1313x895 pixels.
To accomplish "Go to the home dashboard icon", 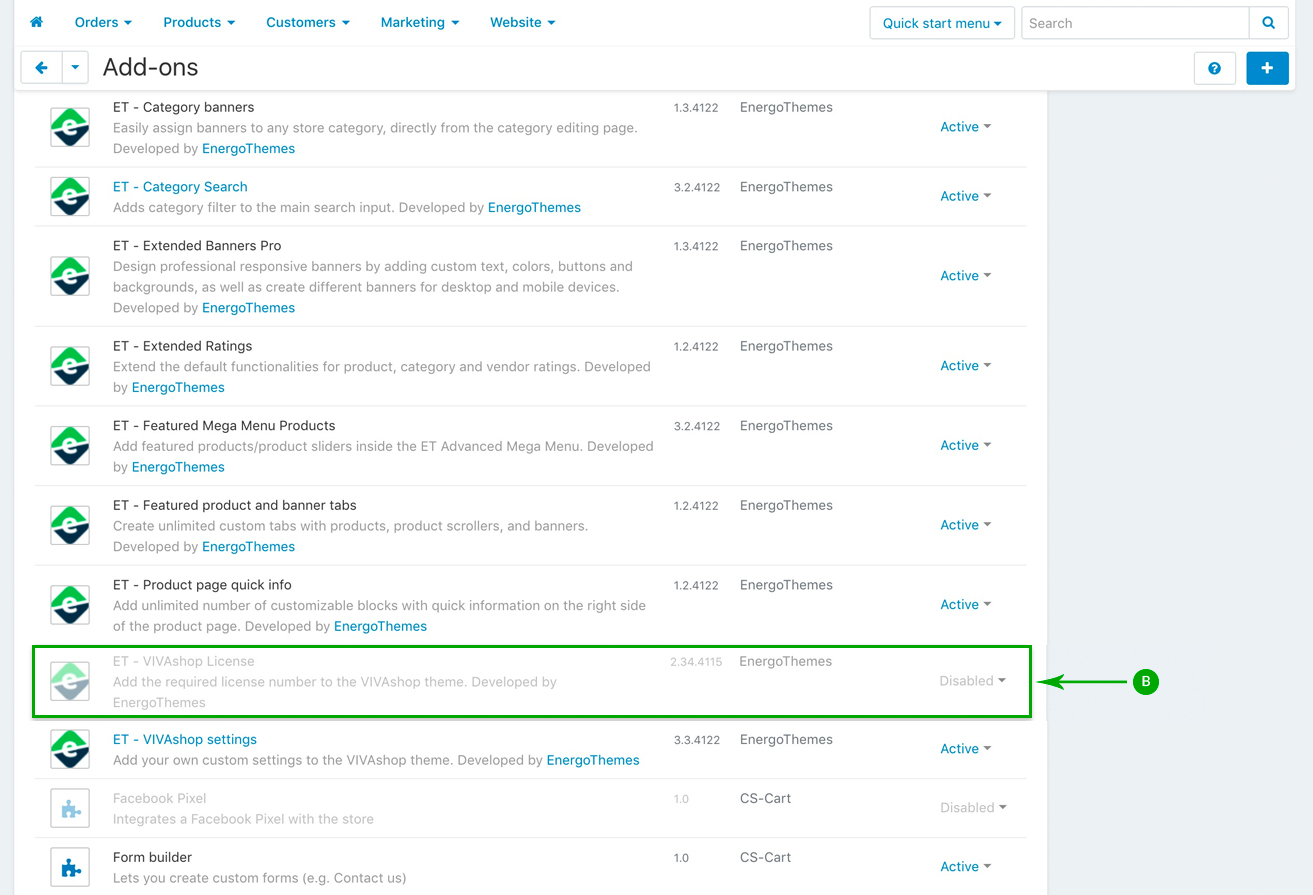I will [x=37, y=22].
